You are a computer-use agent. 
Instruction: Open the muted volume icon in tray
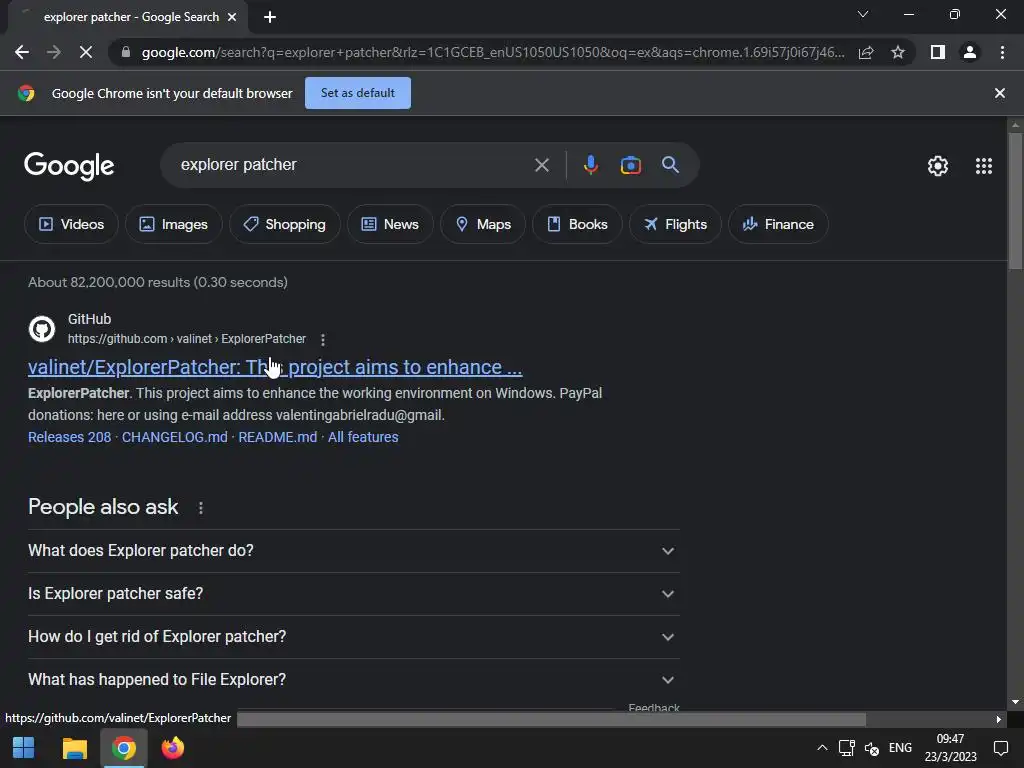click(x=871, y=748)
